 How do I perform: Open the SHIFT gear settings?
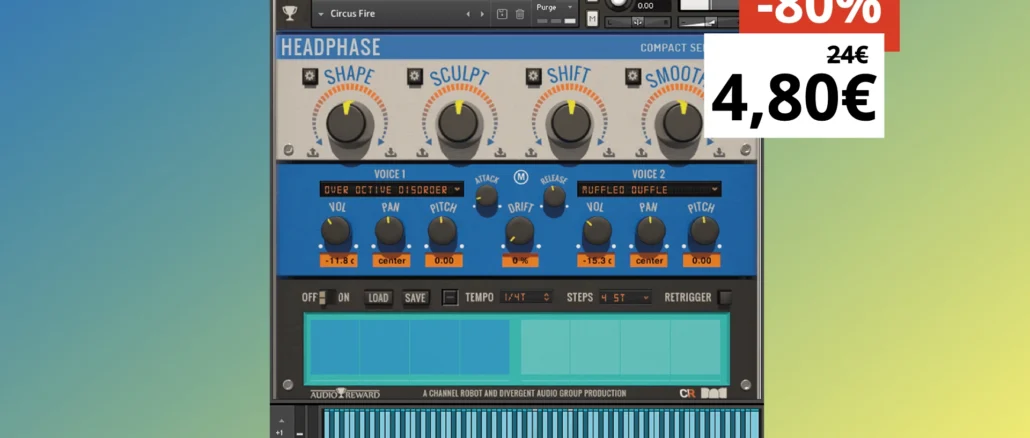click(x=533, y=77)
